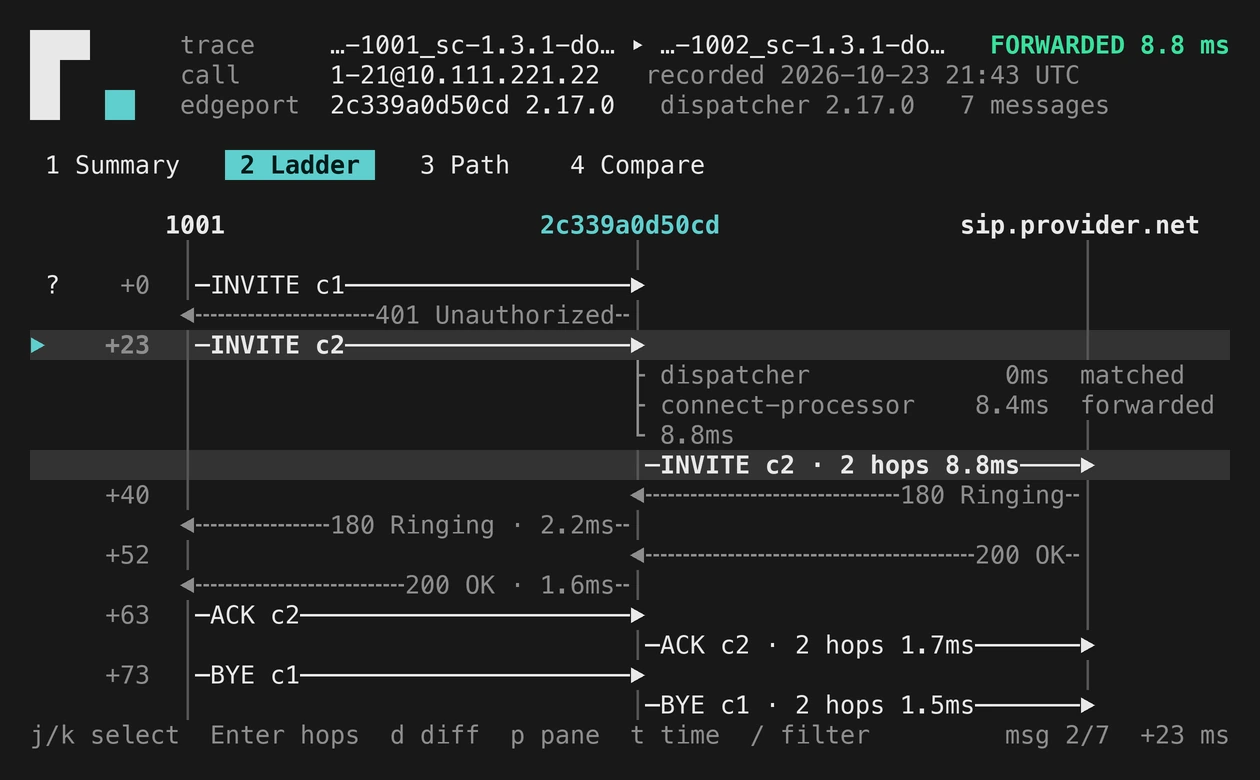The width and height of the screenshot is (1260, 780).
Task: Click the msg 2/7 indicator
Action: tap(1057, 735)
